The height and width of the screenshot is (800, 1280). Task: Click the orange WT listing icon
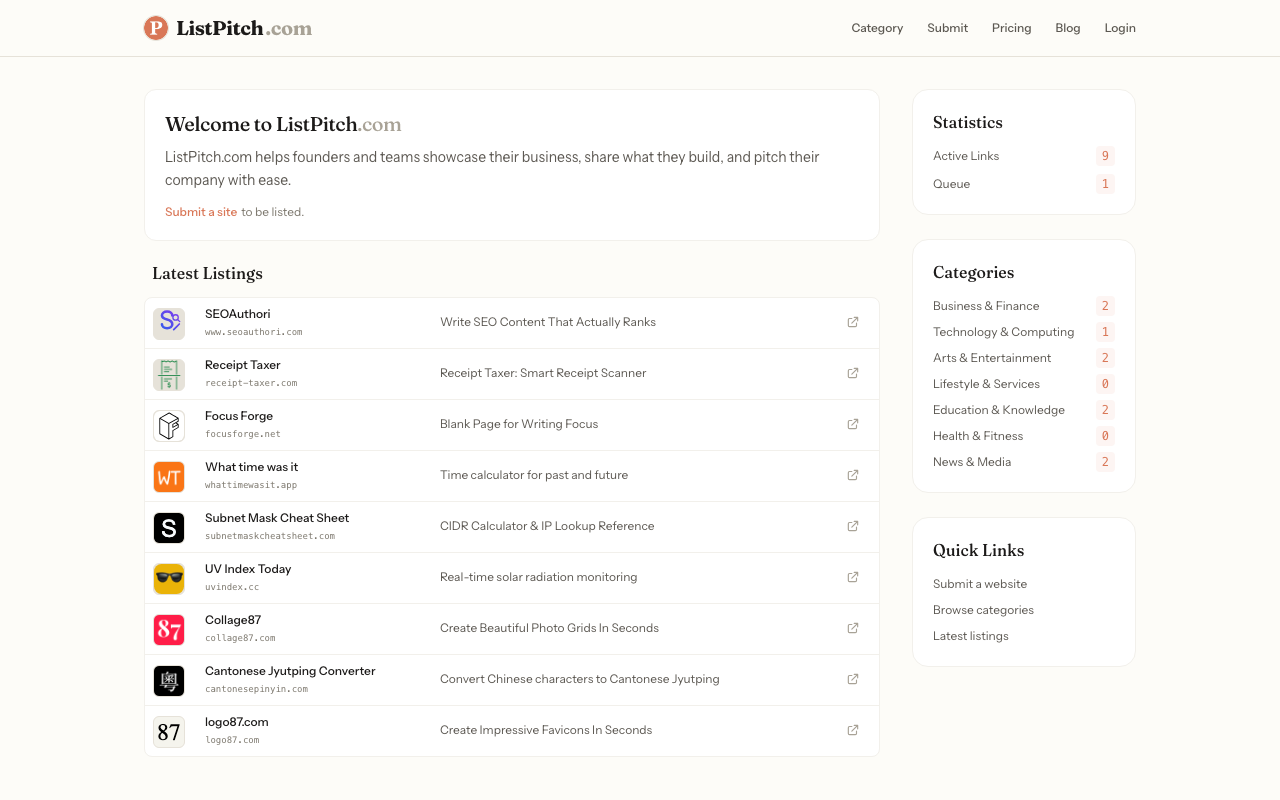[169, 476]
